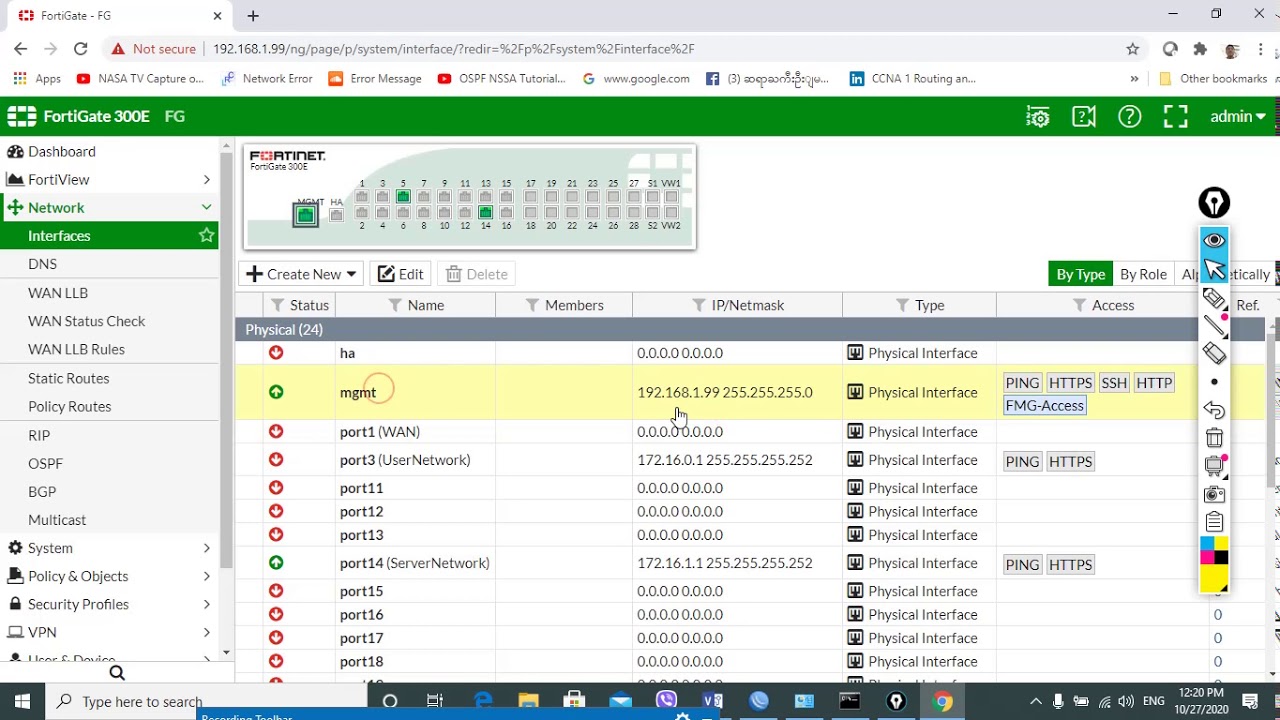Open FortiGate topology gear icon in header
The width and height of the screenshot is (1280, 720).
click(x=1038, y=117)
